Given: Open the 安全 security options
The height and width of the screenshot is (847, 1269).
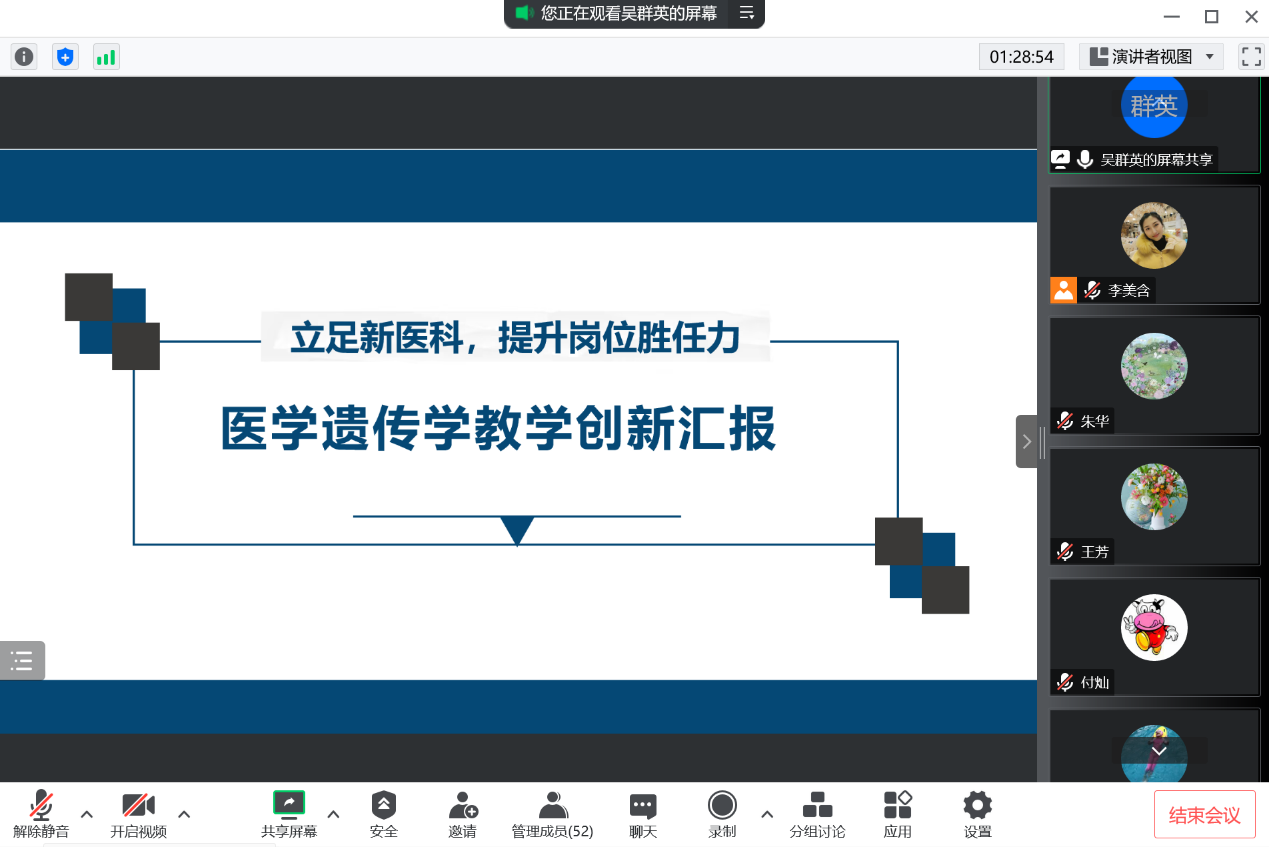Looking at the screenshot, I should pos(384,814).
